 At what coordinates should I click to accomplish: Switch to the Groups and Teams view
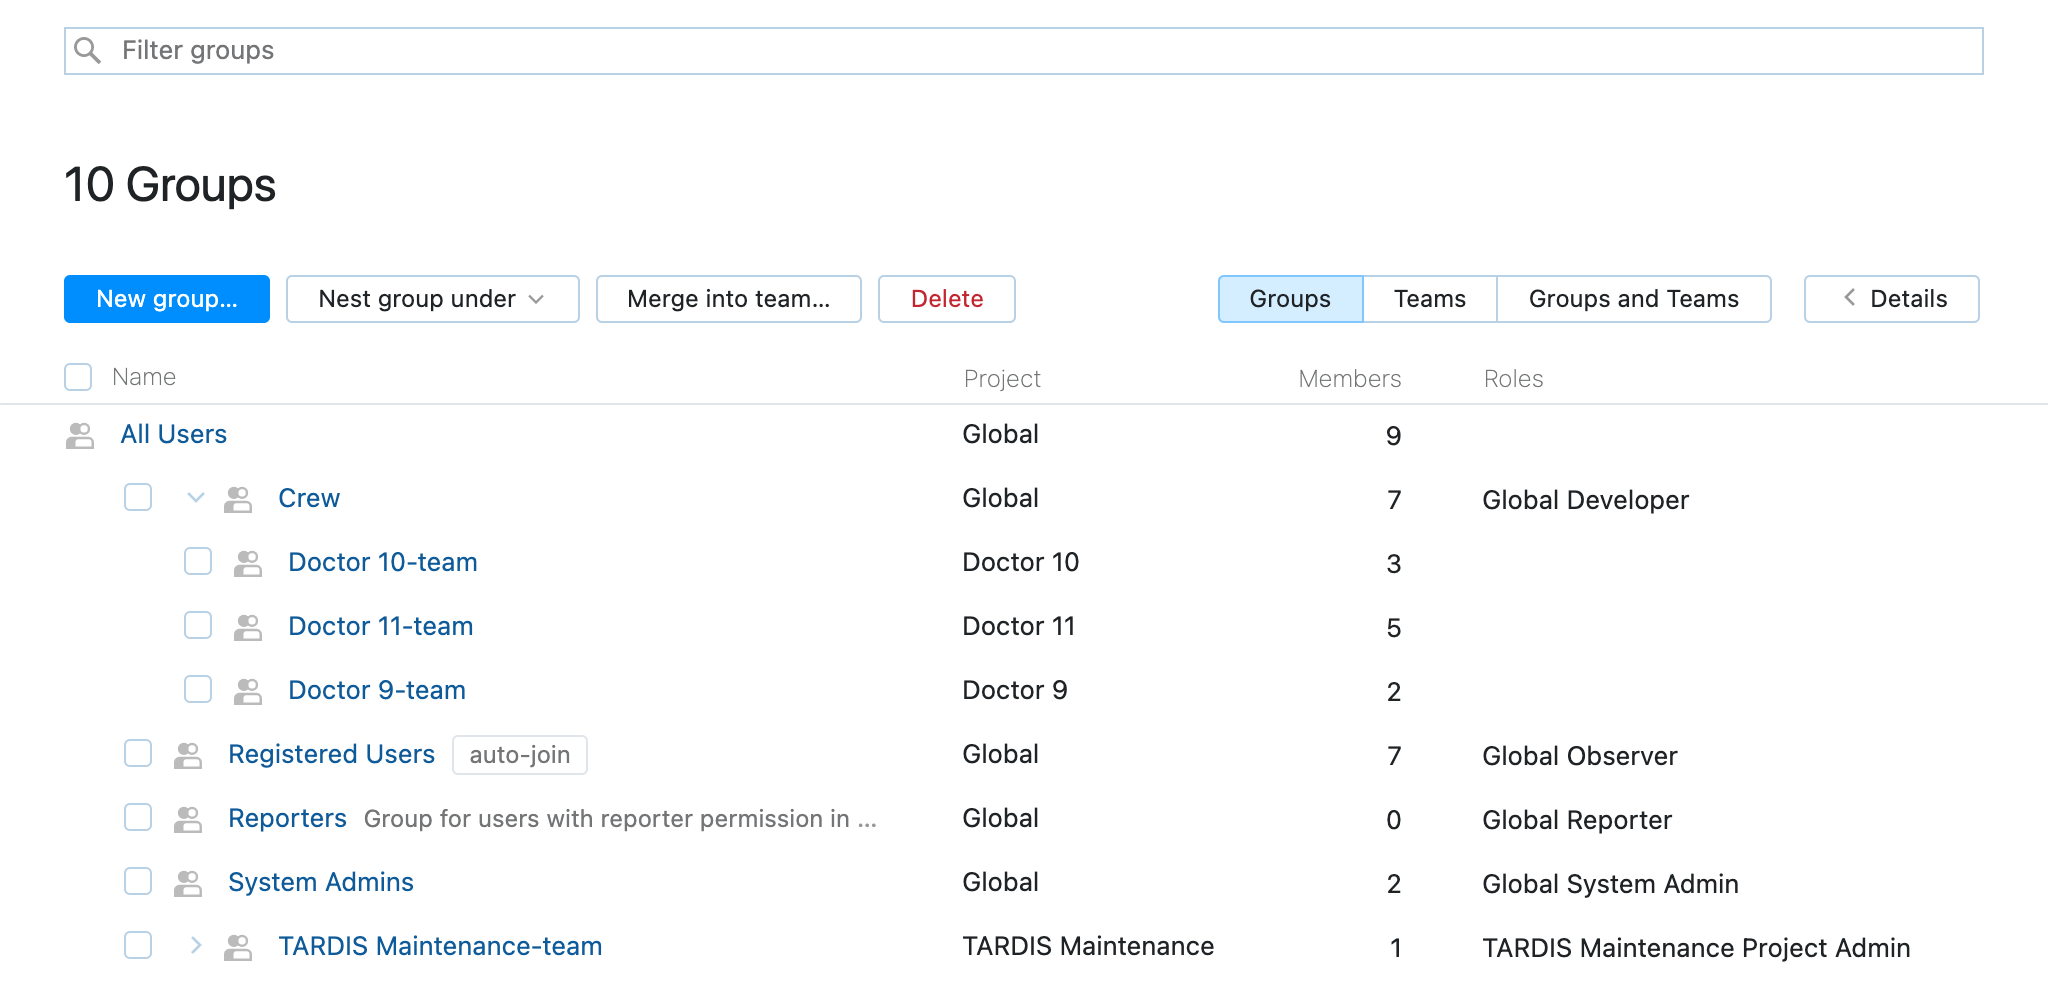pyautogui.click(x=1633, y=298)
